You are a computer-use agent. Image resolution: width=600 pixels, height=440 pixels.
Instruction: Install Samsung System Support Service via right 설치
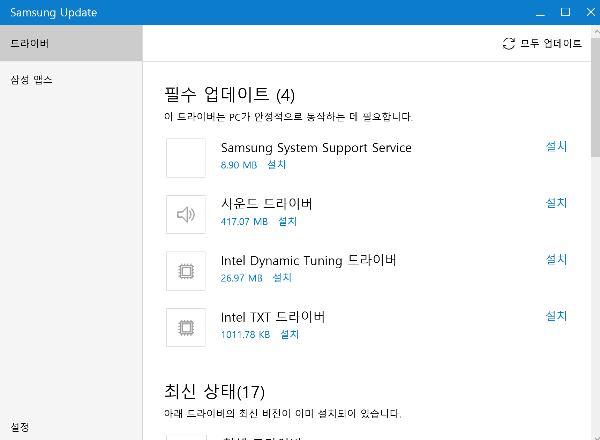[x=556, y=146]
